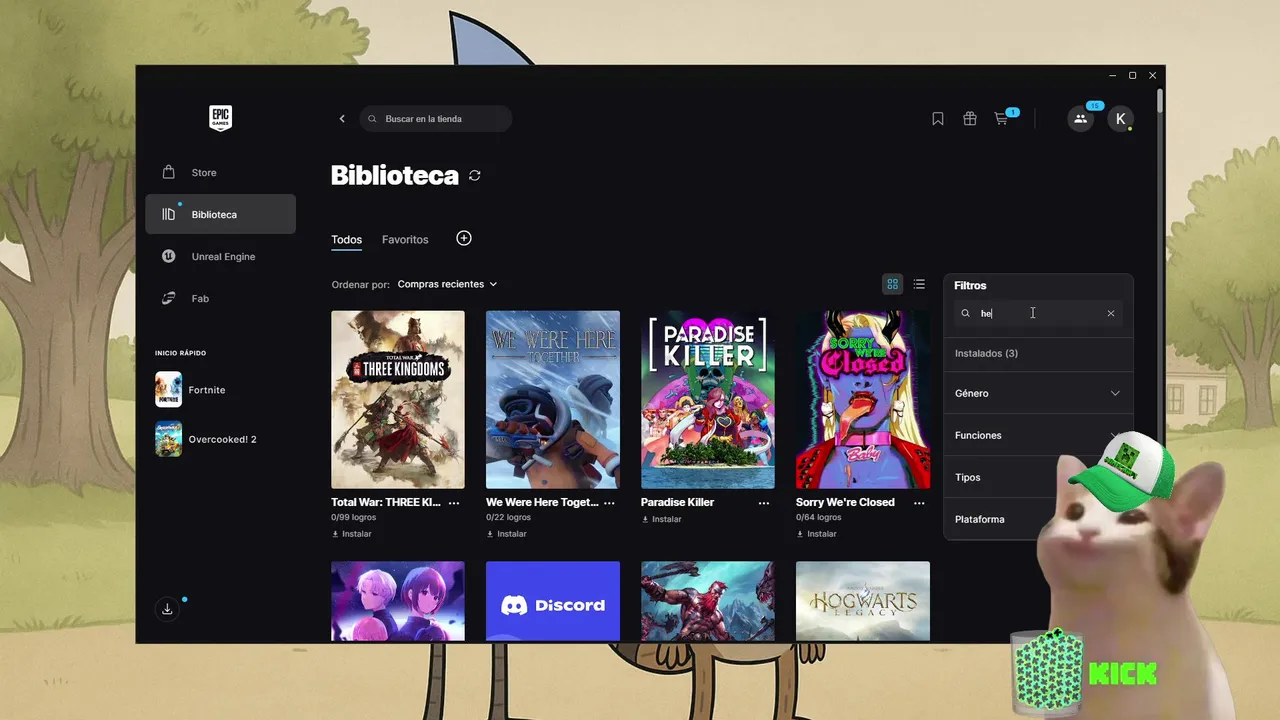The height and width of the screenshot is (720, 1280).
Task: Click the Epic Games logo
Action: click(x=220, y=118)
